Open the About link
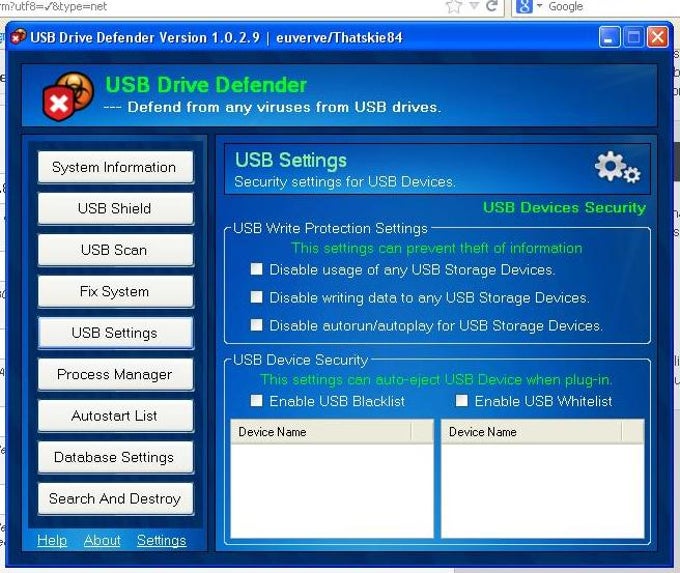 click(102, 540)
